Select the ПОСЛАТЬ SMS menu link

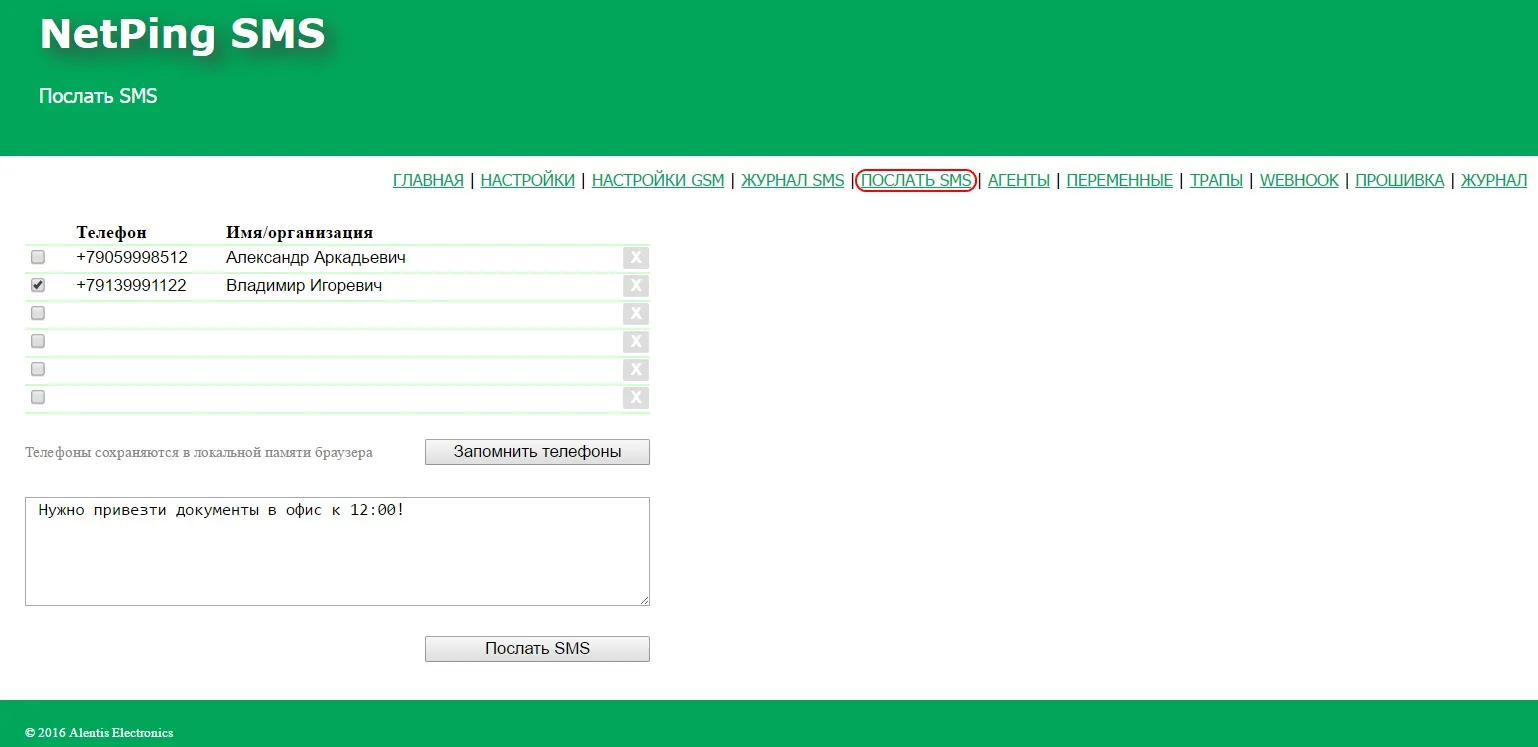coord(916,181)
